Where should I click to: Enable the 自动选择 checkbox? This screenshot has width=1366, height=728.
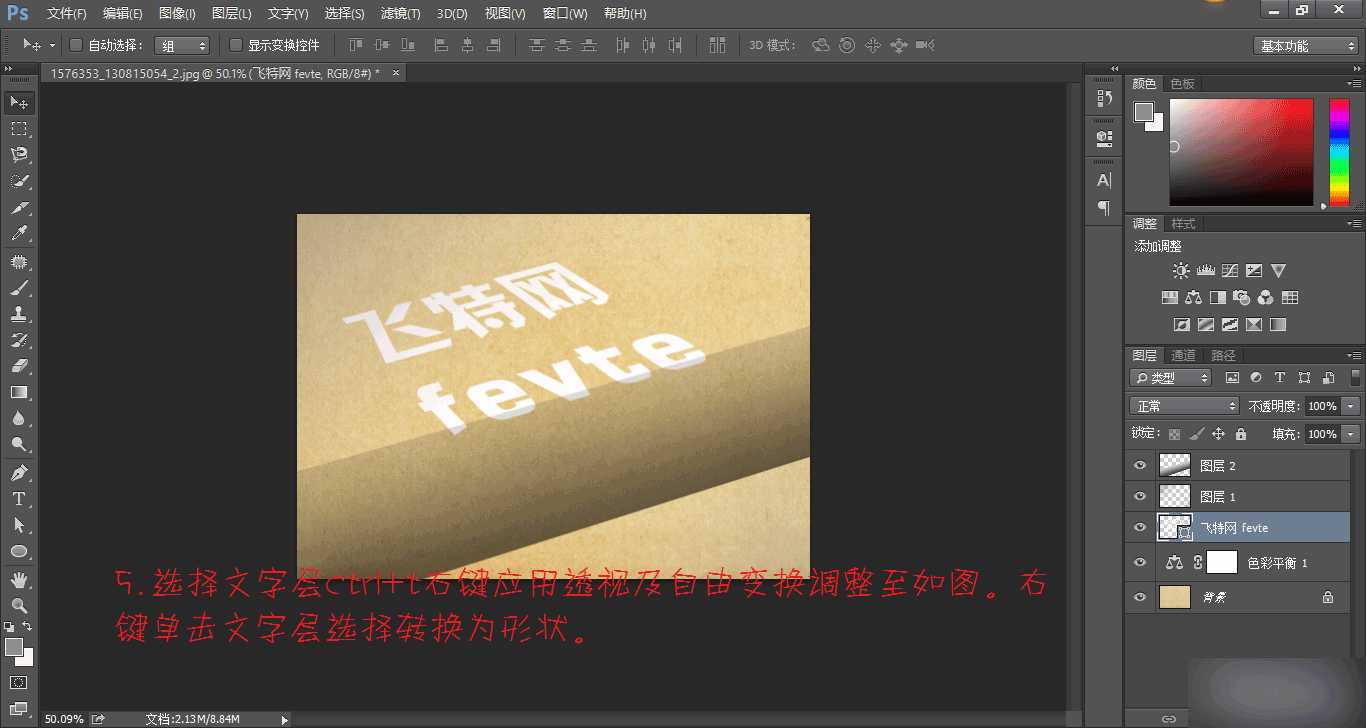75,45
